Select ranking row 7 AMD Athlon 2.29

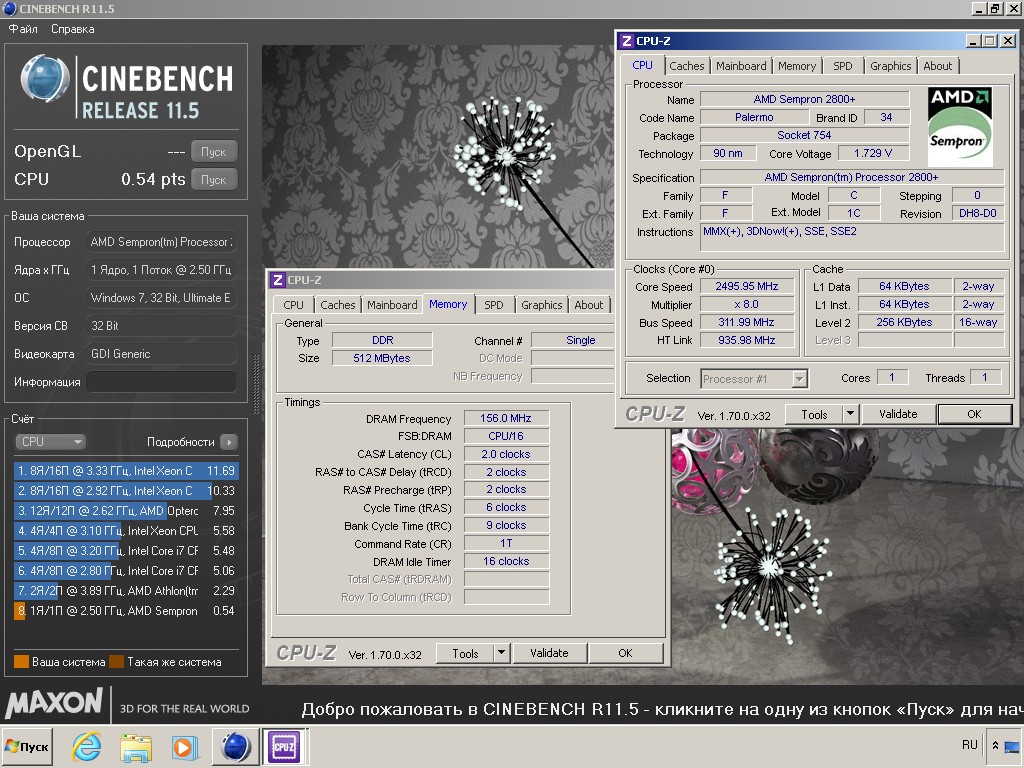pyautogui.click(x=126, y=590)
